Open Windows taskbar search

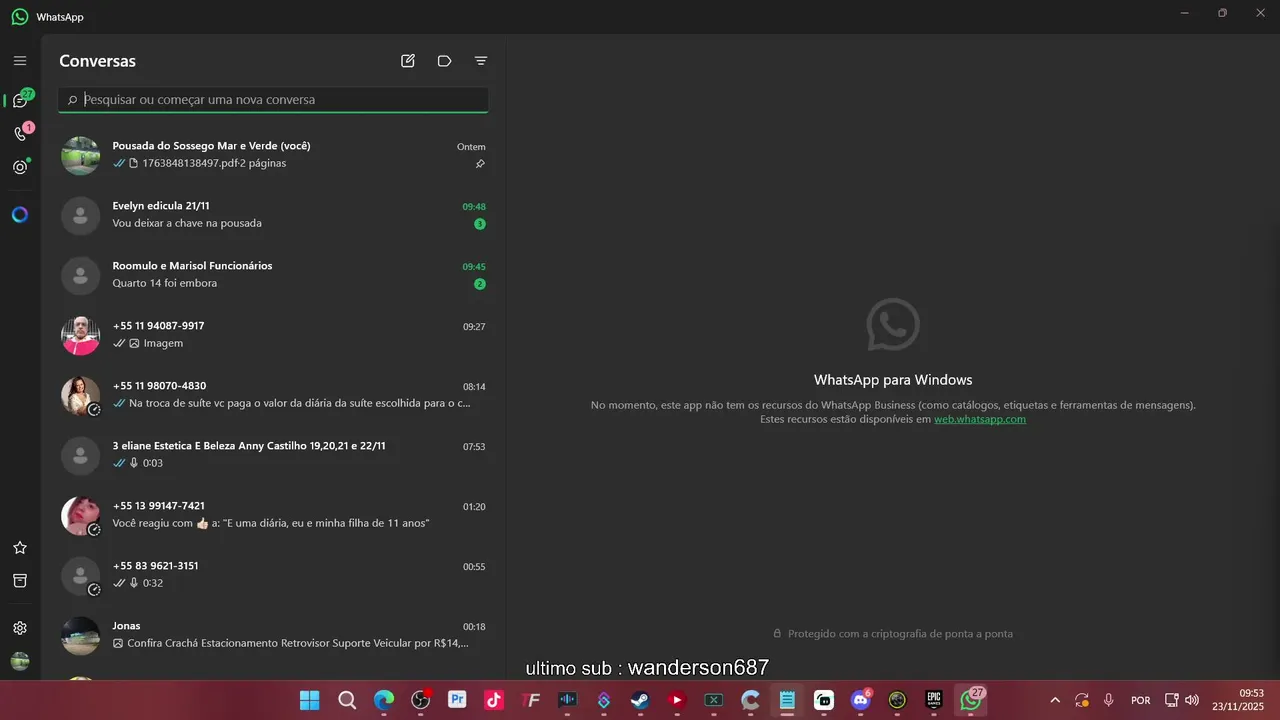click(347, 700)
